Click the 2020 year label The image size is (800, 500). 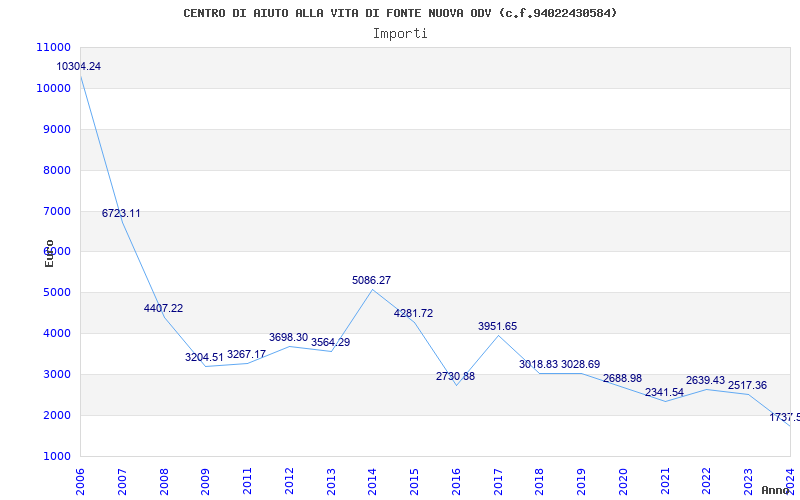tap(623, 480)
